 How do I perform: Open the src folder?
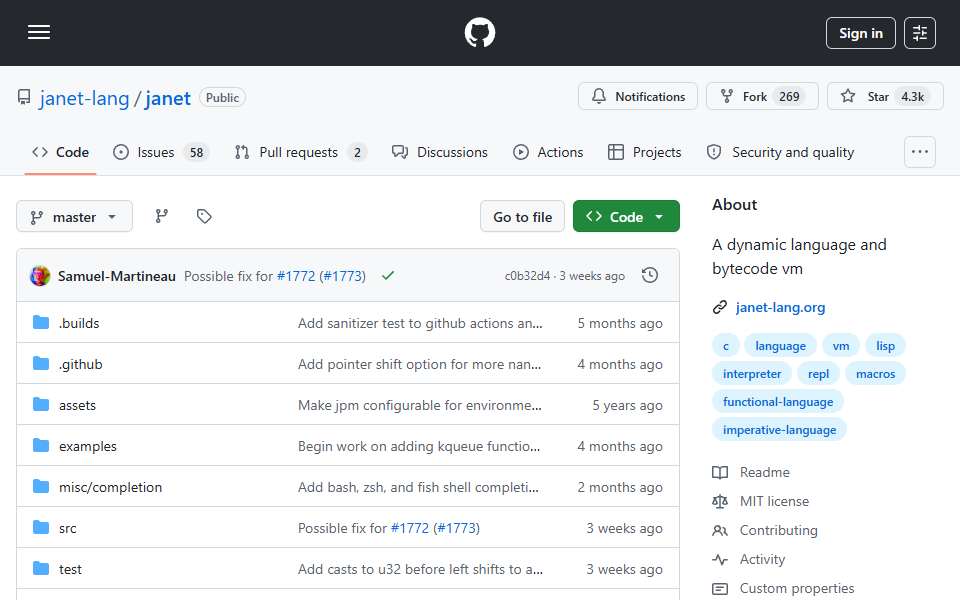(x=67, y=528)
